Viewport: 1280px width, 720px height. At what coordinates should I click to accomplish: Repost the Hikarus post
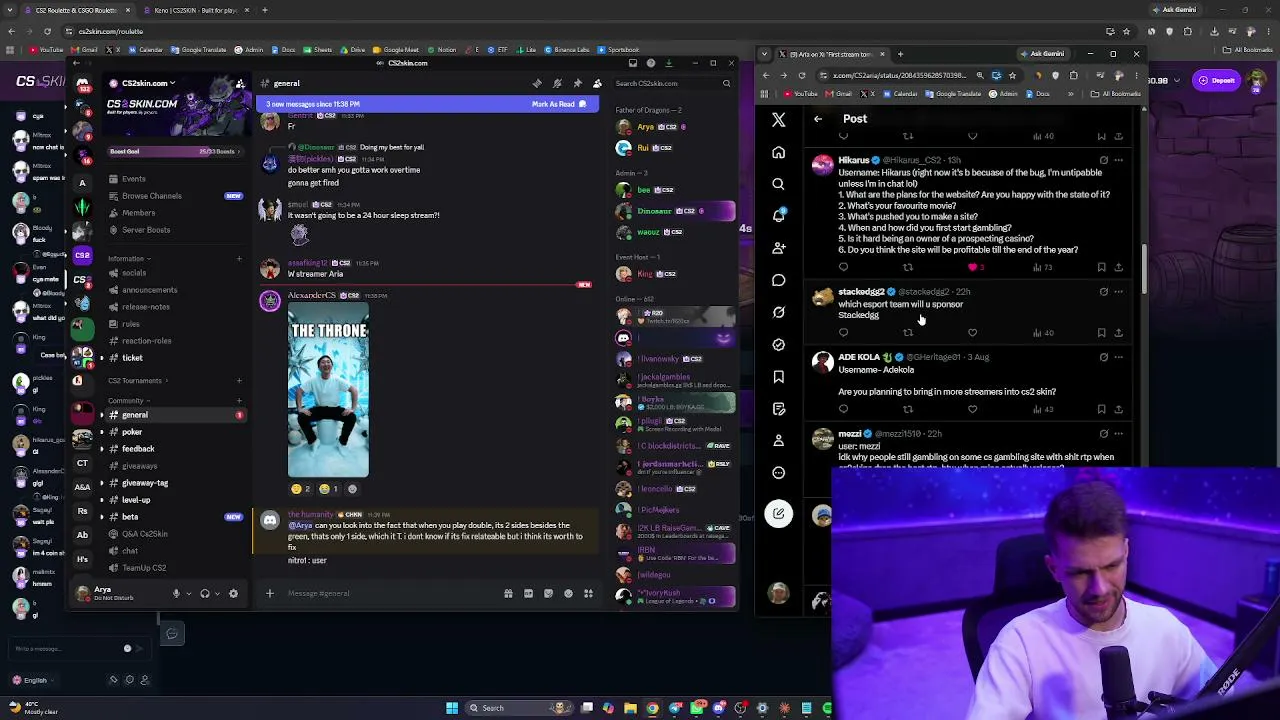pos(908,267)
